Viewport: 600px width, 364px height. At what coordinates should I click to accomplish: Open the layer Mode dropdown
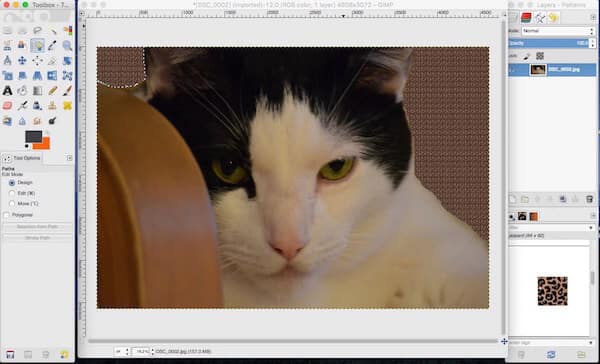558,31
